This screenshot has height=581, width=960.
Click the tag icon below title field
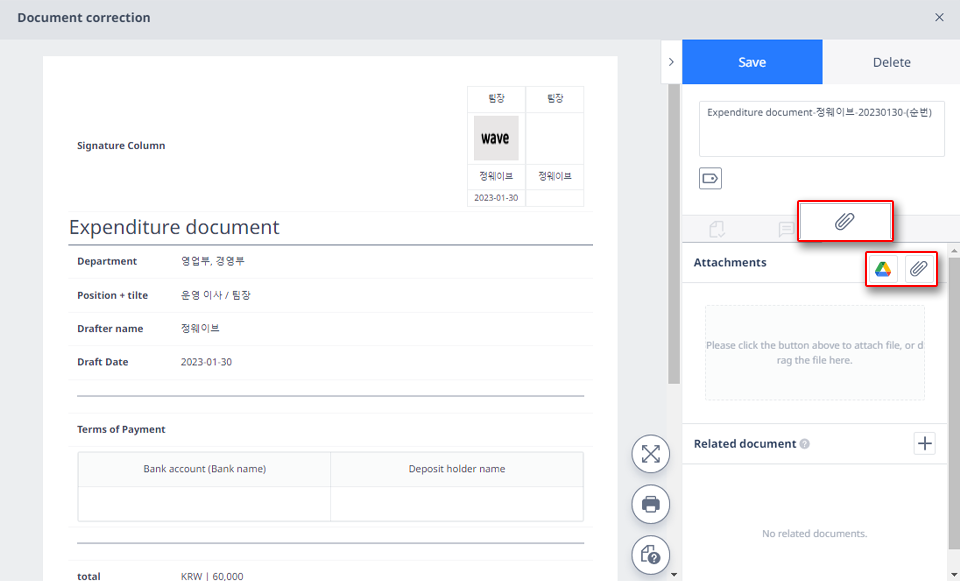711,177
